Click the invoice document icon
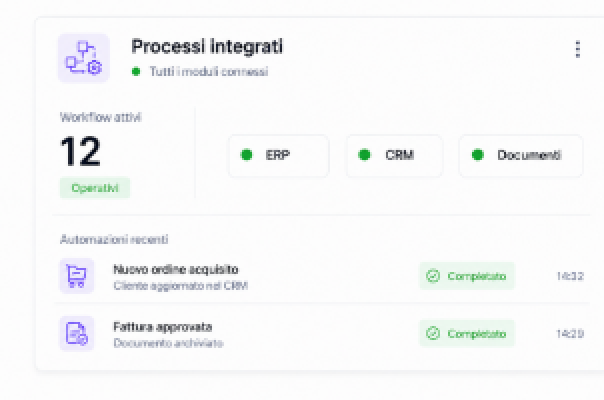Screen dimensions: 604x400 tap(77, 333)
